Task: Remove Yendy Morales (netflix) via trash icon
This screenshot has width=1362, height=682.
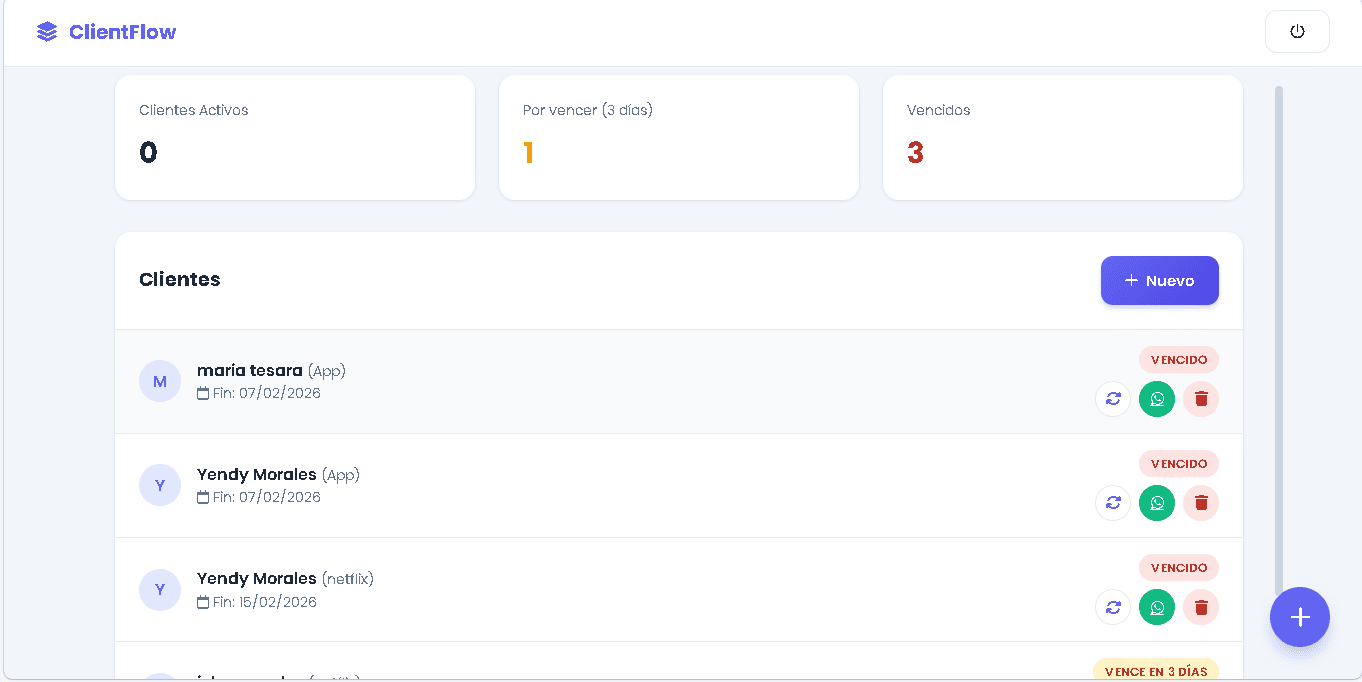Action: 1201,606
